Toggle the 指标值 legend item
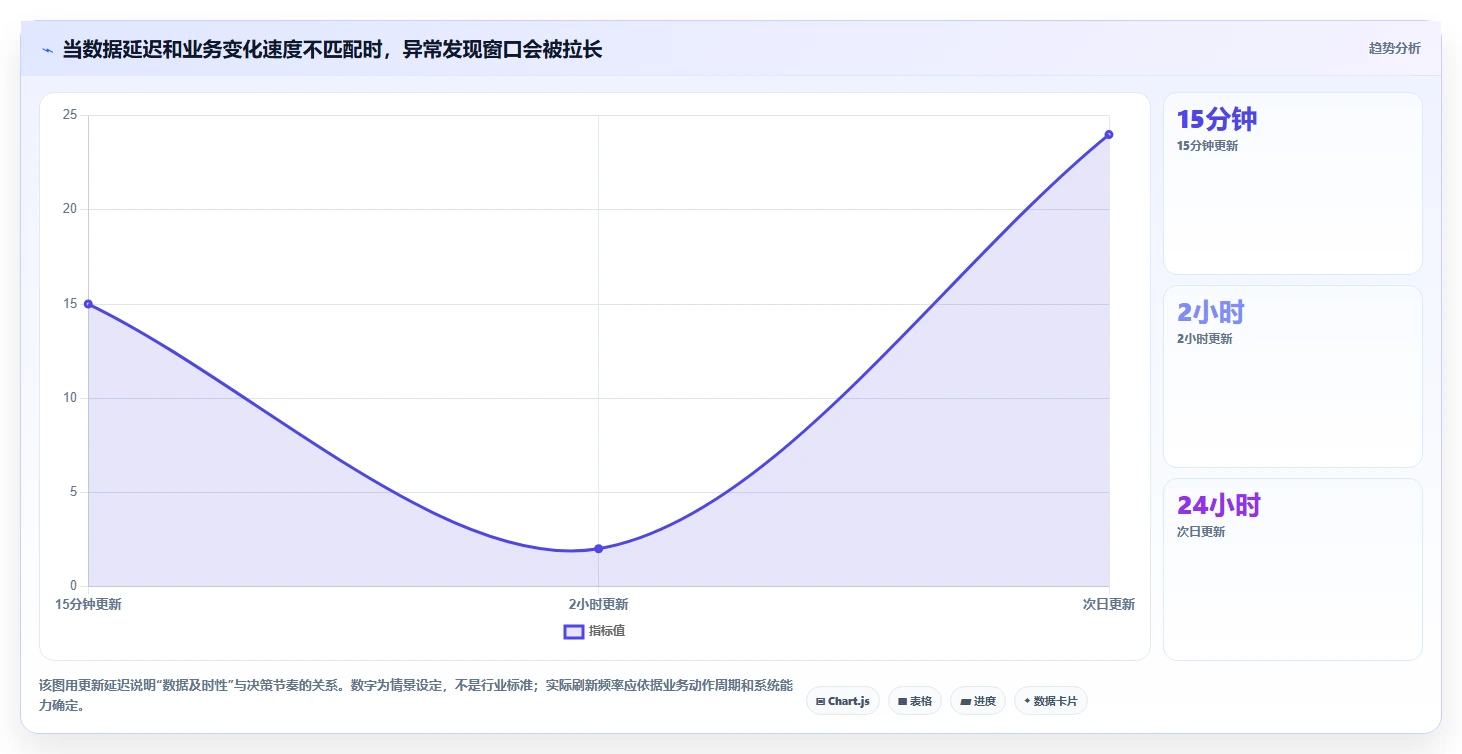The image size is (1462, 754). 595,631
